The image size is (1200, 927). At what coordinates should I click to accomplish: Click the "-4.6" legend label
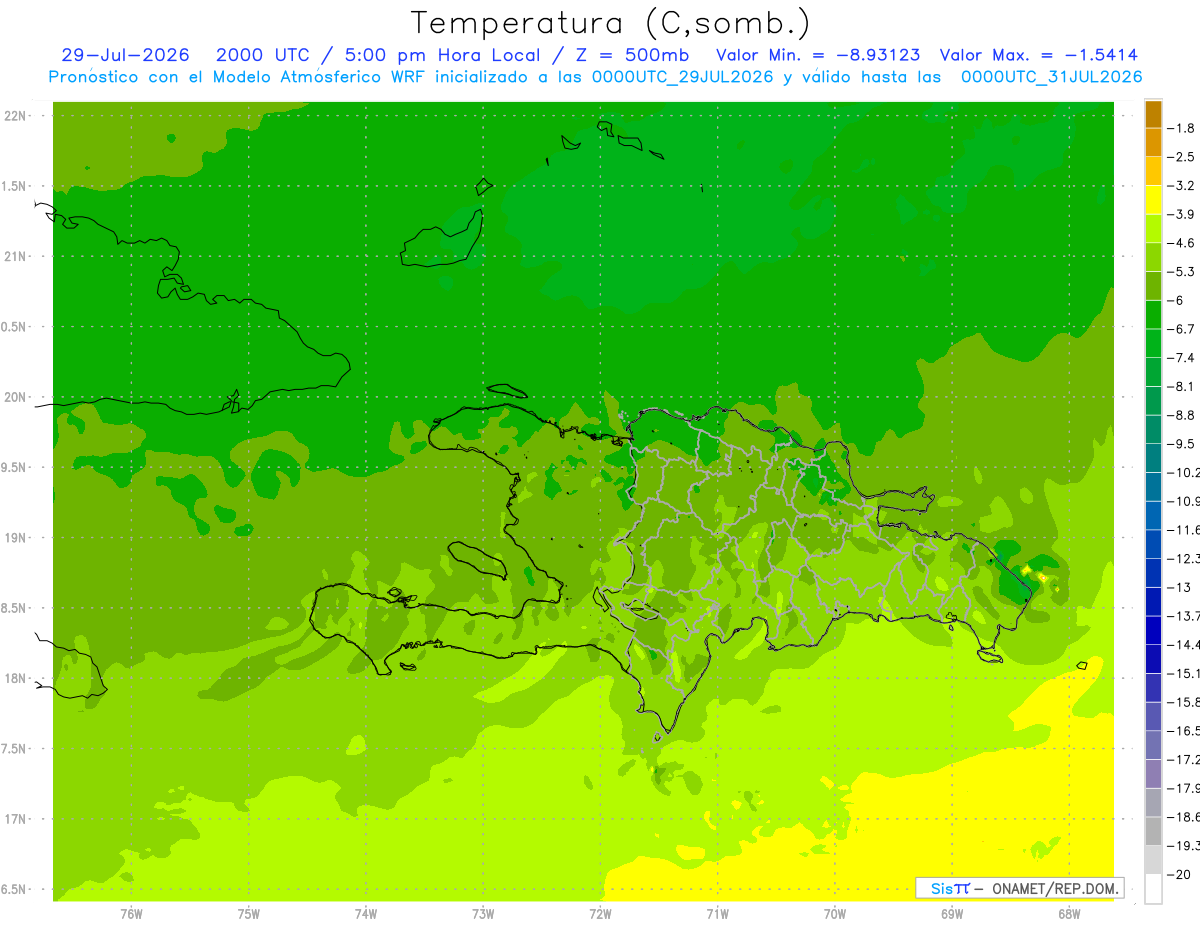point(1182,243)
